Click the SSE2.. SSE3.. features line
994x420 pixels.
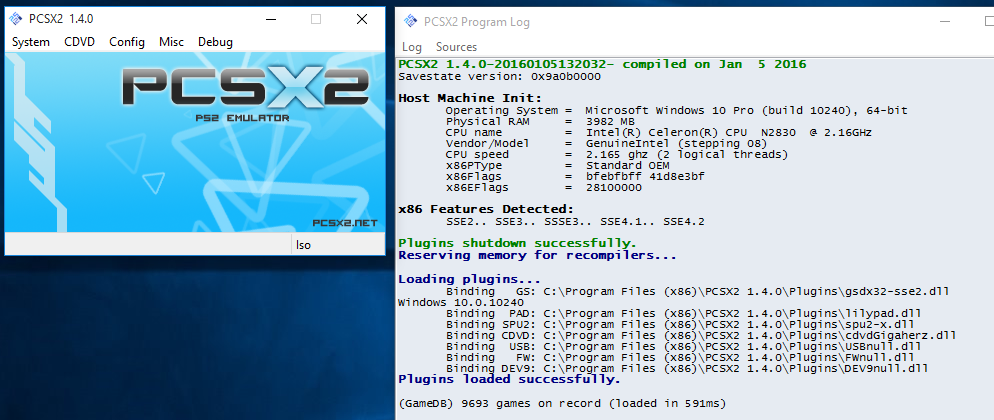tap(575, 222)
